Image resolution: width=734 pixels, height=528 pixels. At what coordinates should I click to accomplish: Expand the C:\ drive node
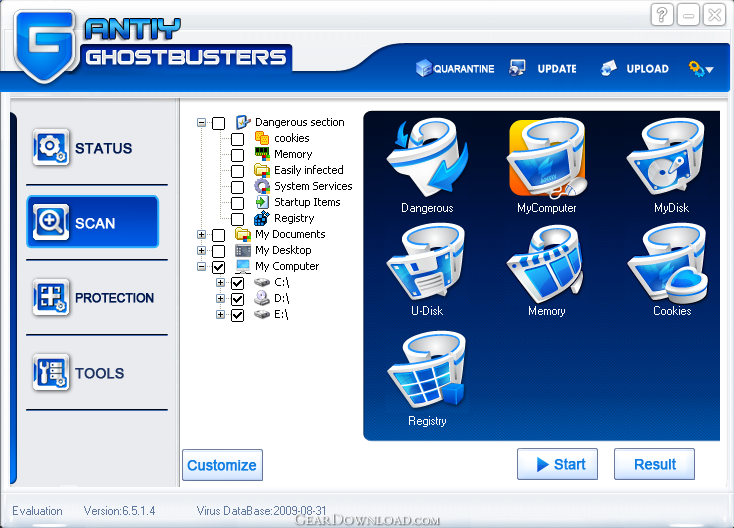[x=220, y=282]
